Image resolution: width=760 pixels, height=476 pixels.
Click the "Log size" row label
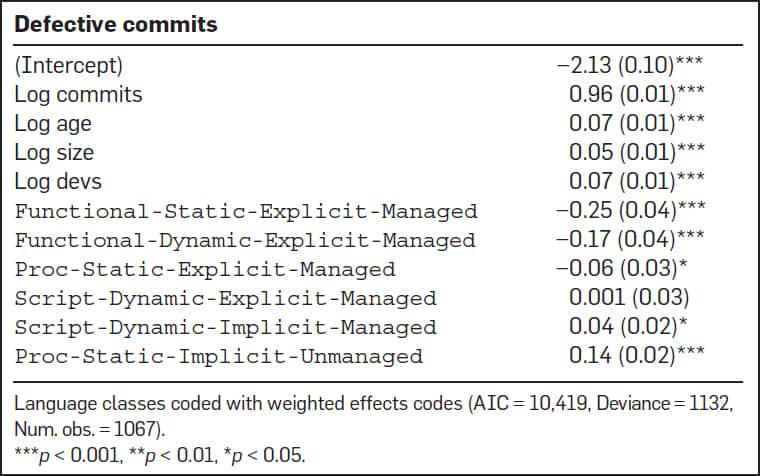pyautogui.click(x=54, y=153)
